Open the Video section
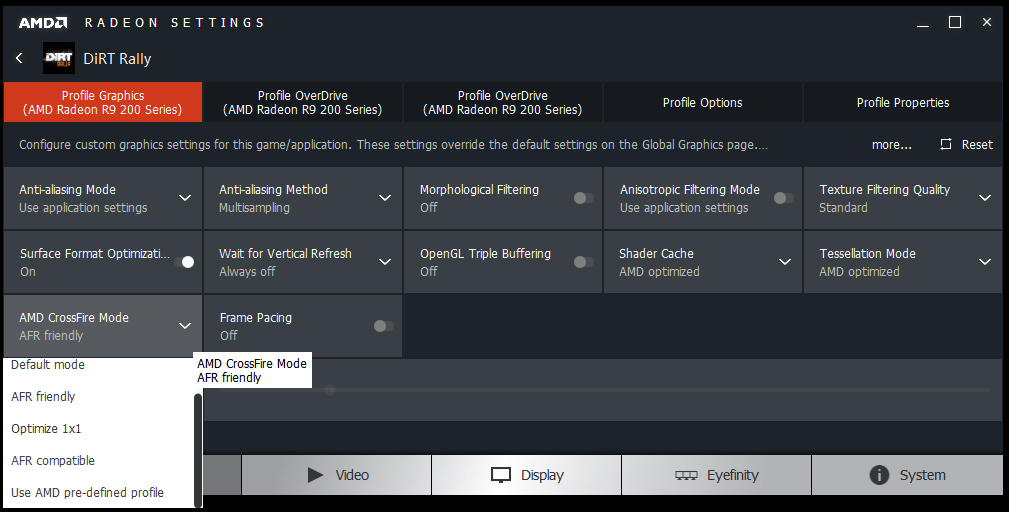Screen dimensions: 1009x512 [337, 475]
